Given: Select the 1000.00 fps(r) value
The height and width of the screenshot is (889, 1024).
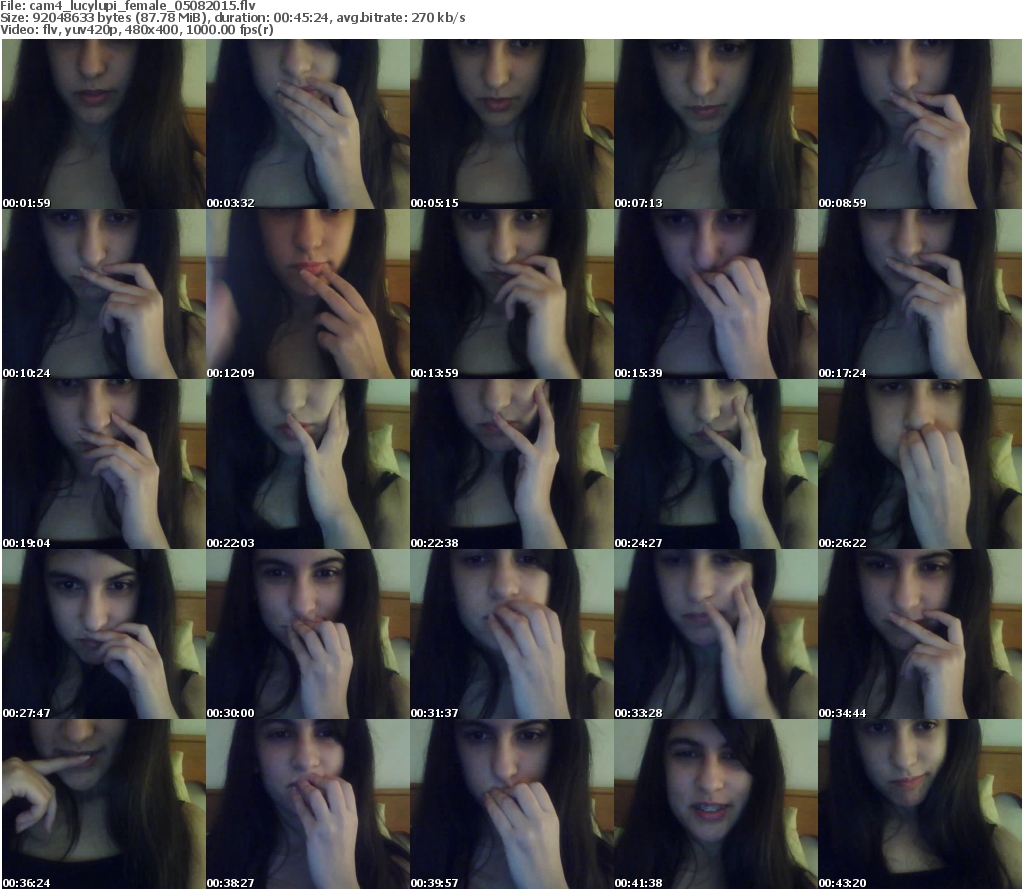Looking at the screenshot, I should coord(229,29).
